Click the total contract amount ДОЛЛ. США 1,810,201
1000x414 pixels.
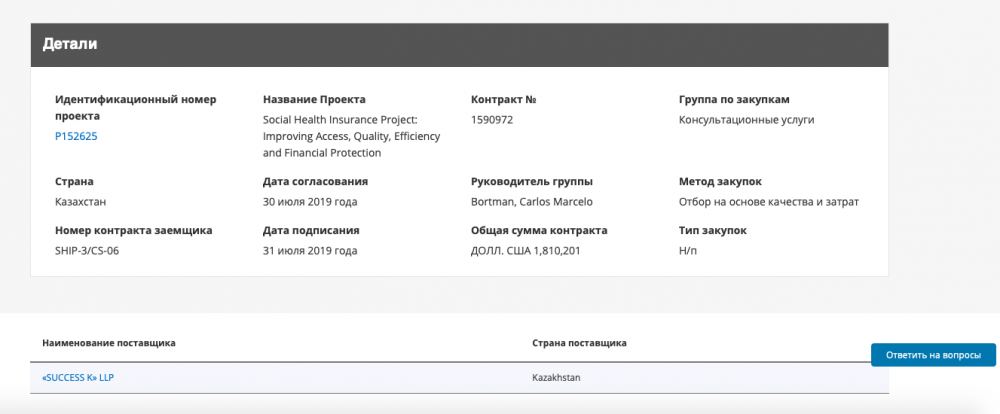pos(525,250)
